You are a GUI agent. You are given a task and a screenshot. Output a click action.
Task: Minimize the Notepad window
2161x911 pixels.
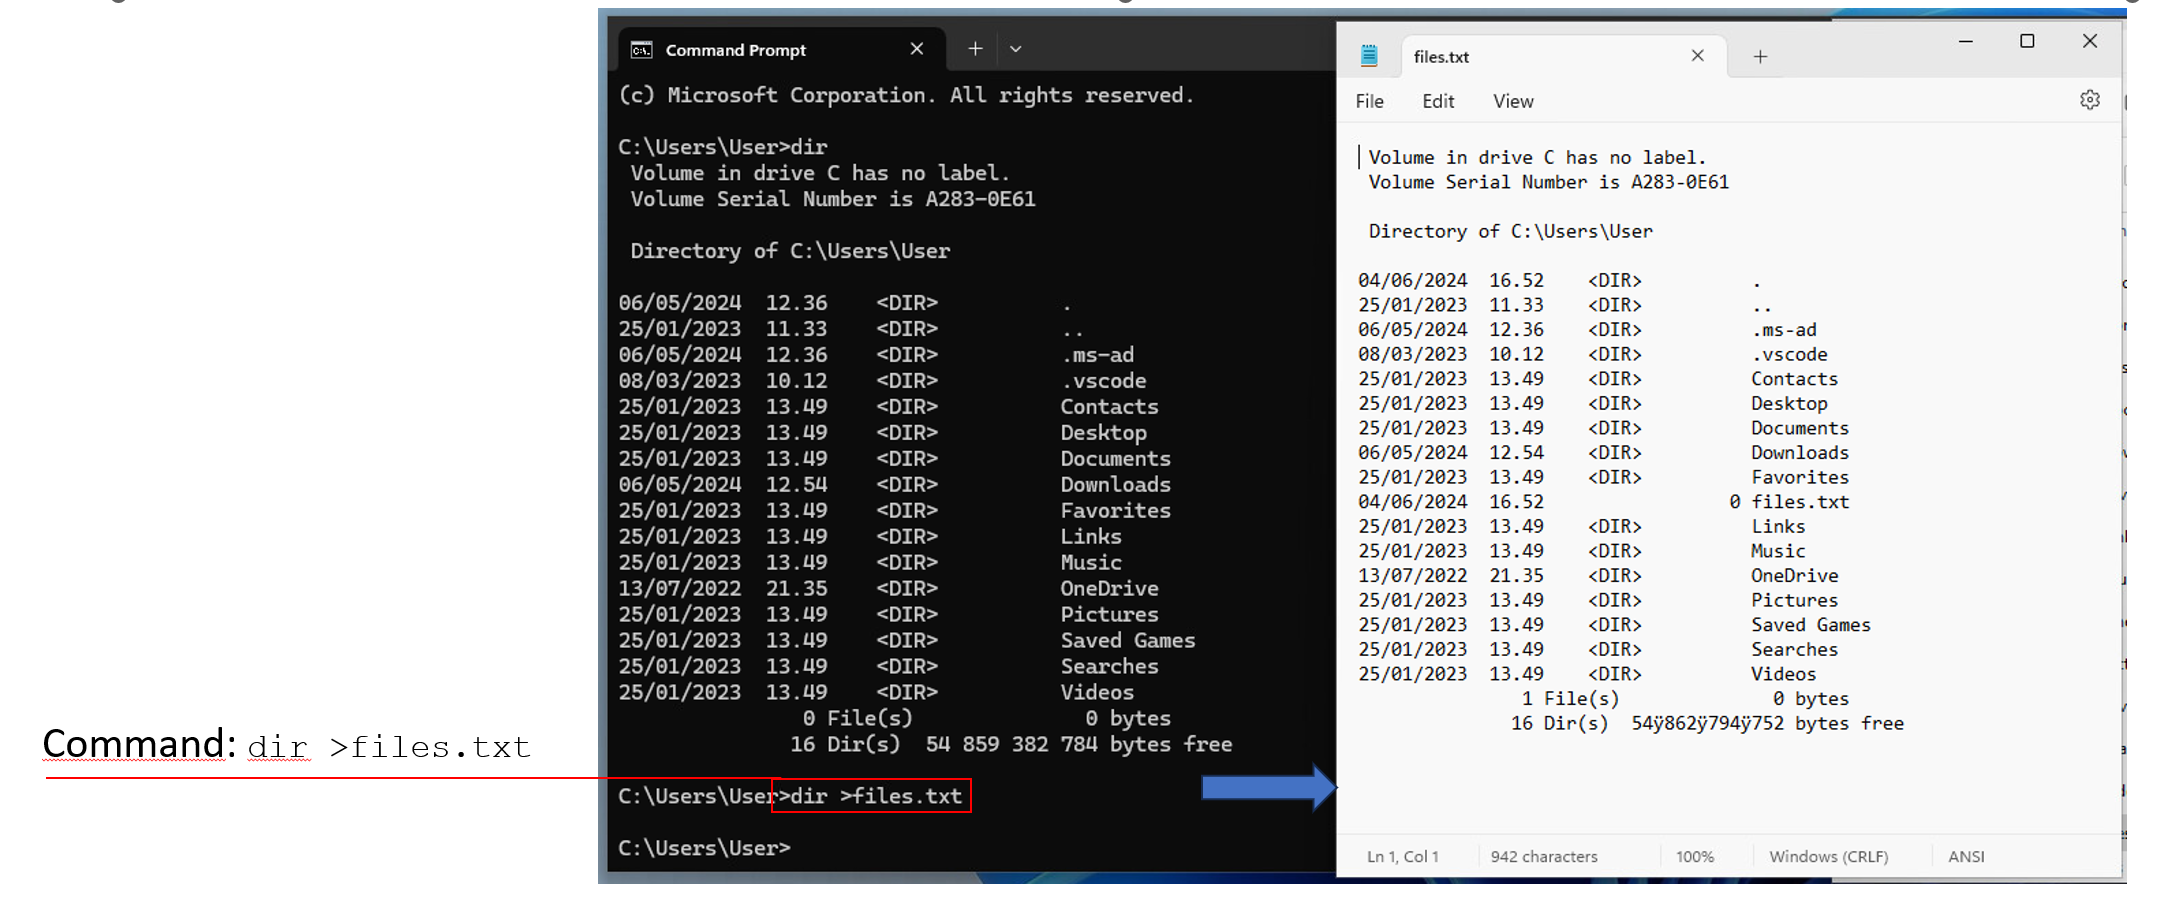tap(1965, 41)
